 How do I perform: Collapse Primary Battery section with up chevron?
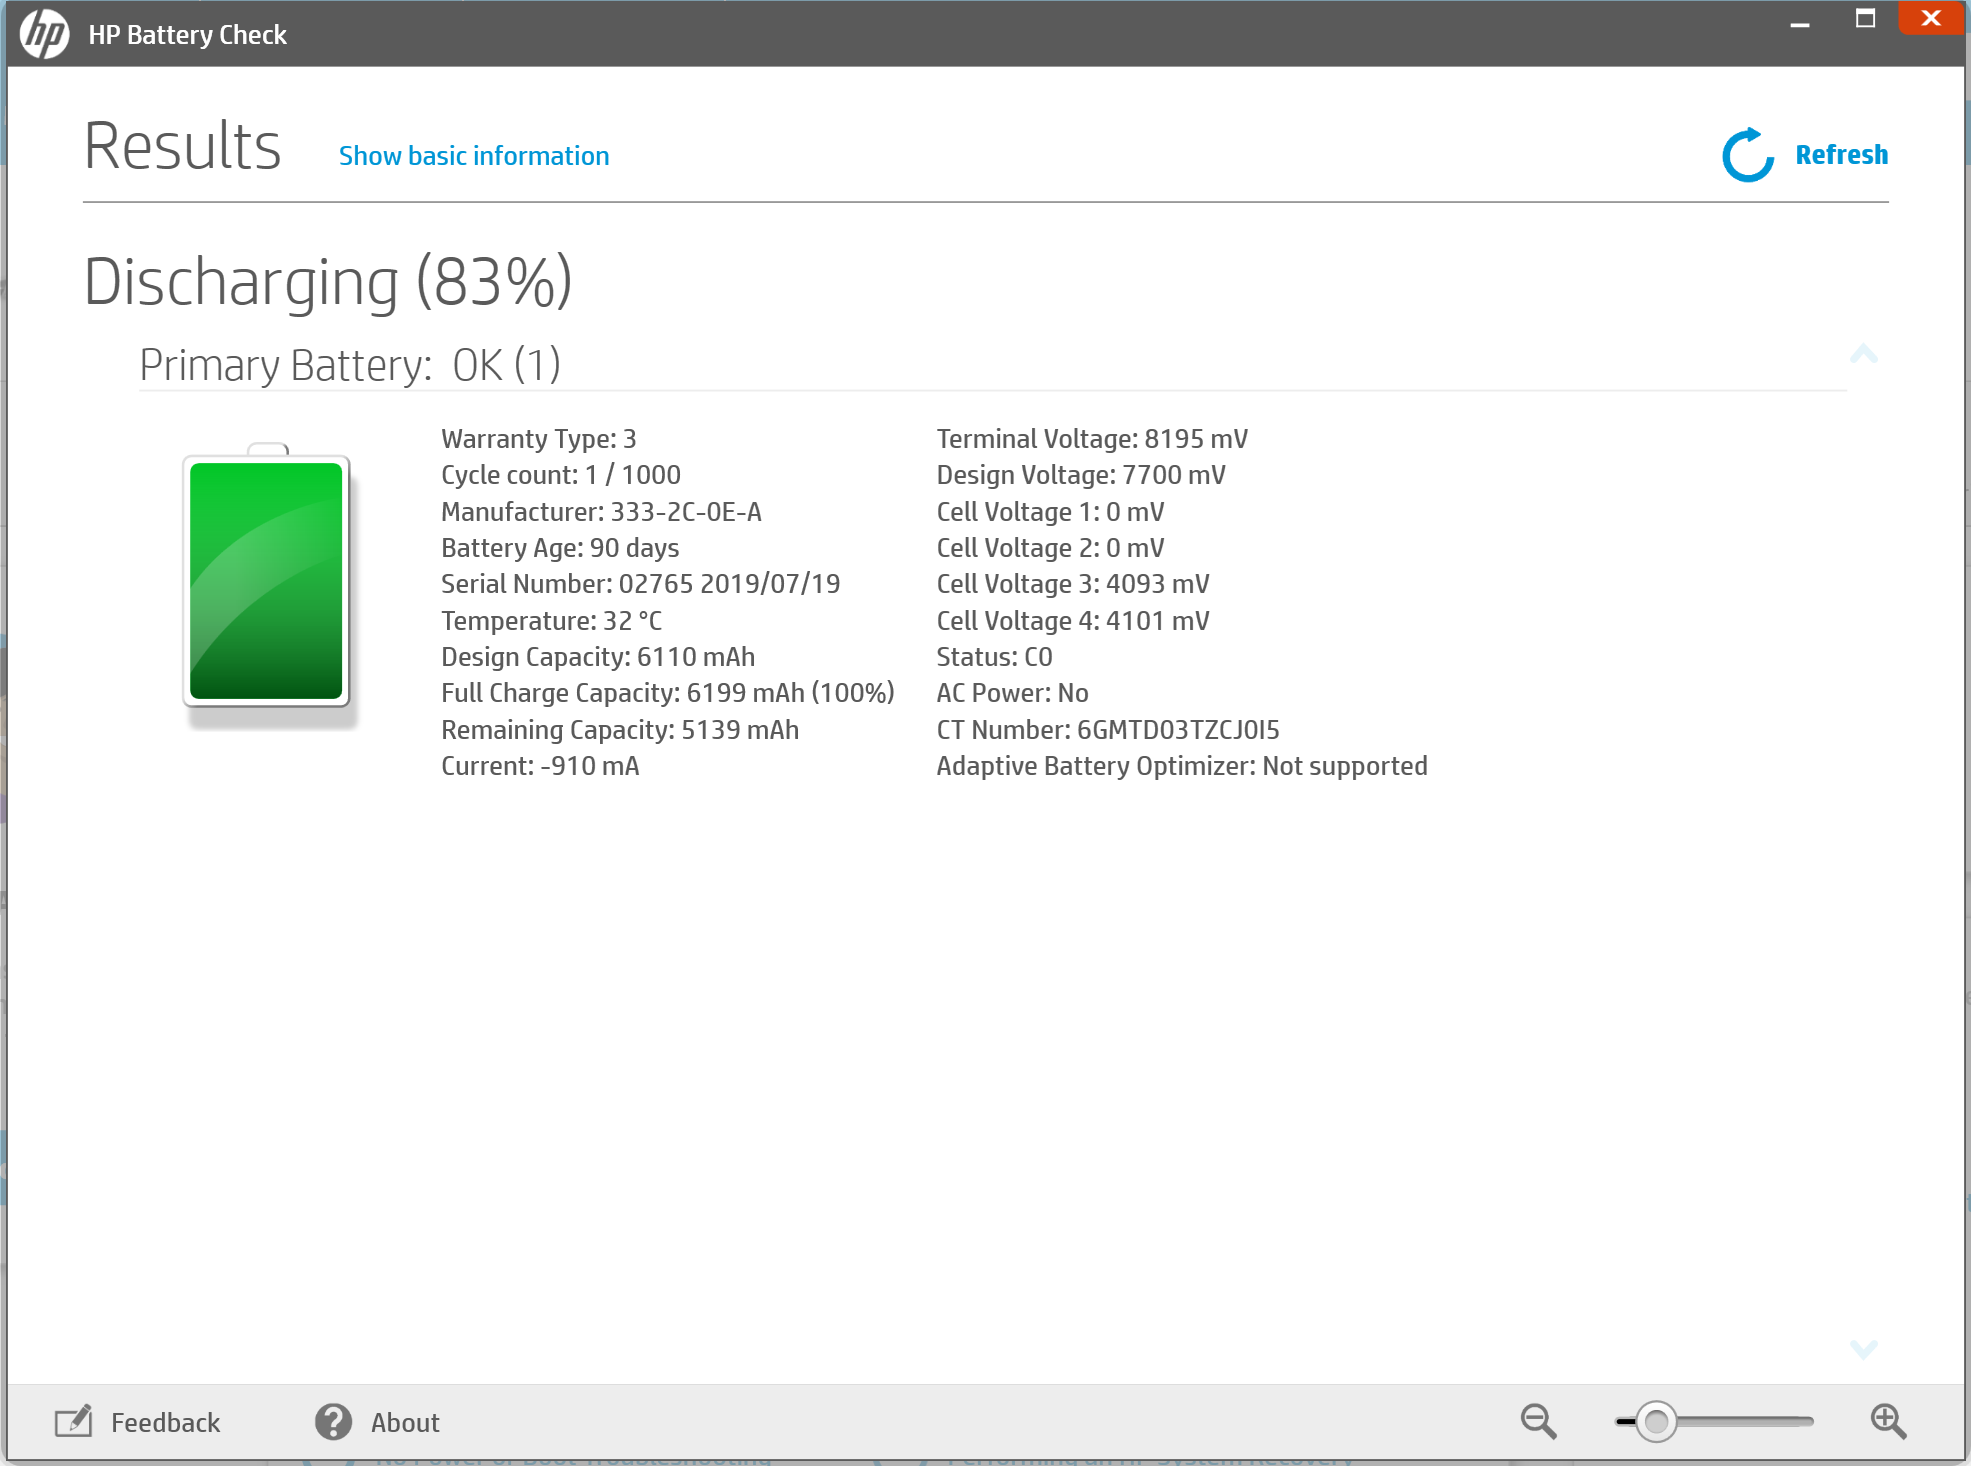coord(1863,354)
